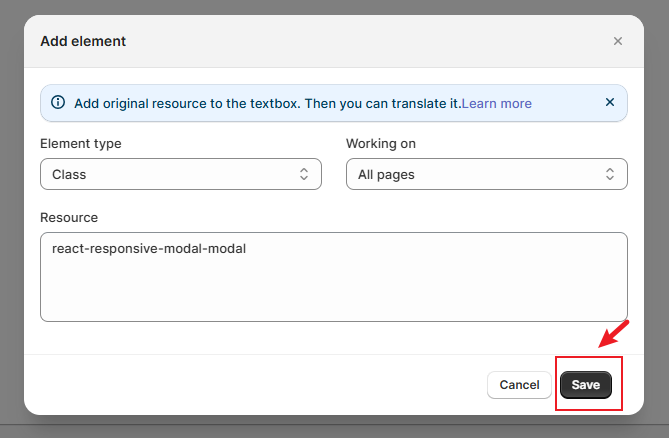
Task: Click the Working on field label
Action: click(381, 144)
